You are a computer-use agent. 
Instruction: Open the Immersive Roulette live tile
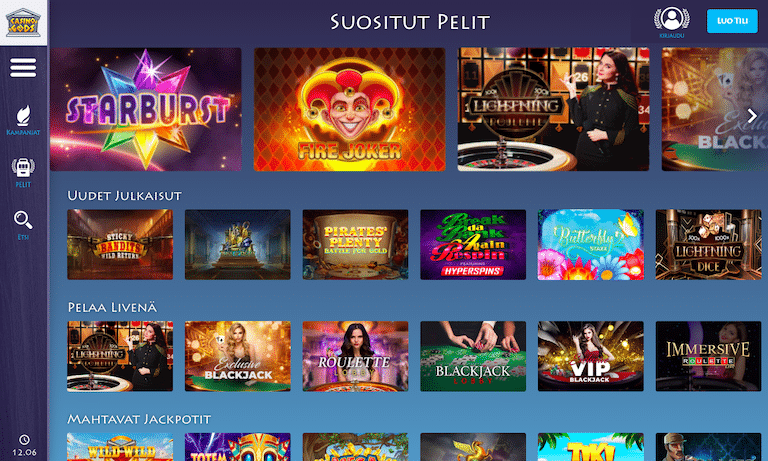click(708, 356)
